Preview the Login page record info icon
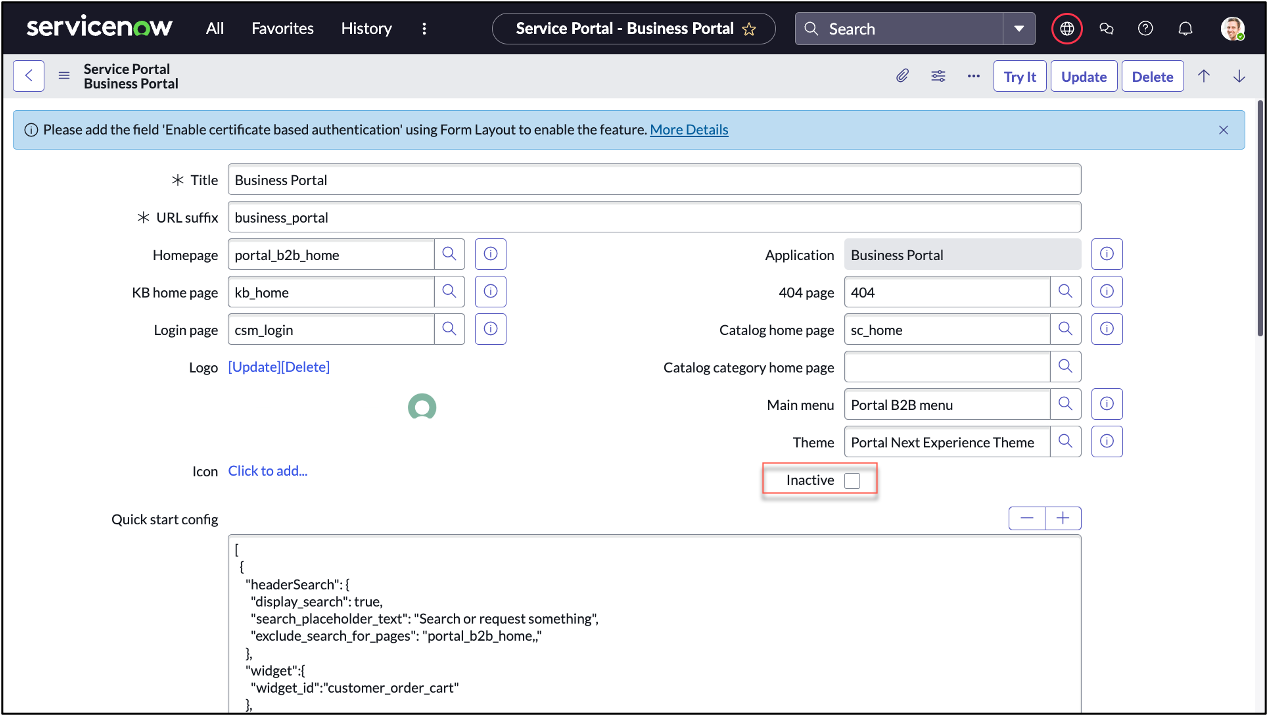1268x716 pixels. 491,329
